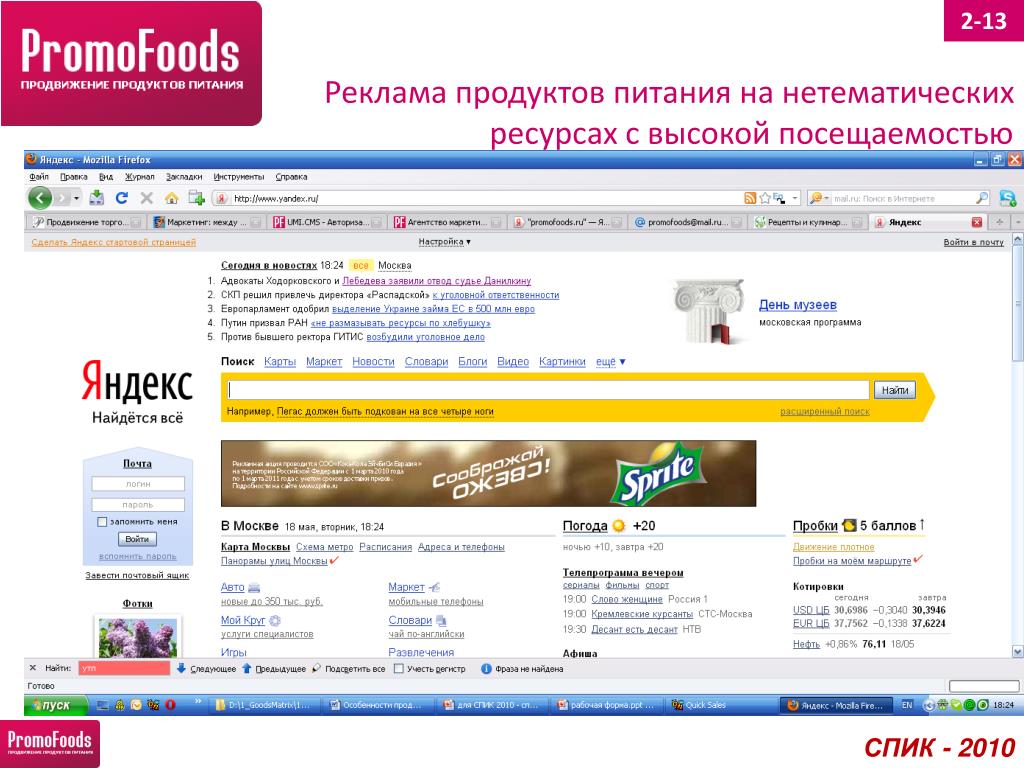Click the Yandex search input field
Viewport: 1024px width, 768px height.
pyautogui.click(x=549, y=390)
